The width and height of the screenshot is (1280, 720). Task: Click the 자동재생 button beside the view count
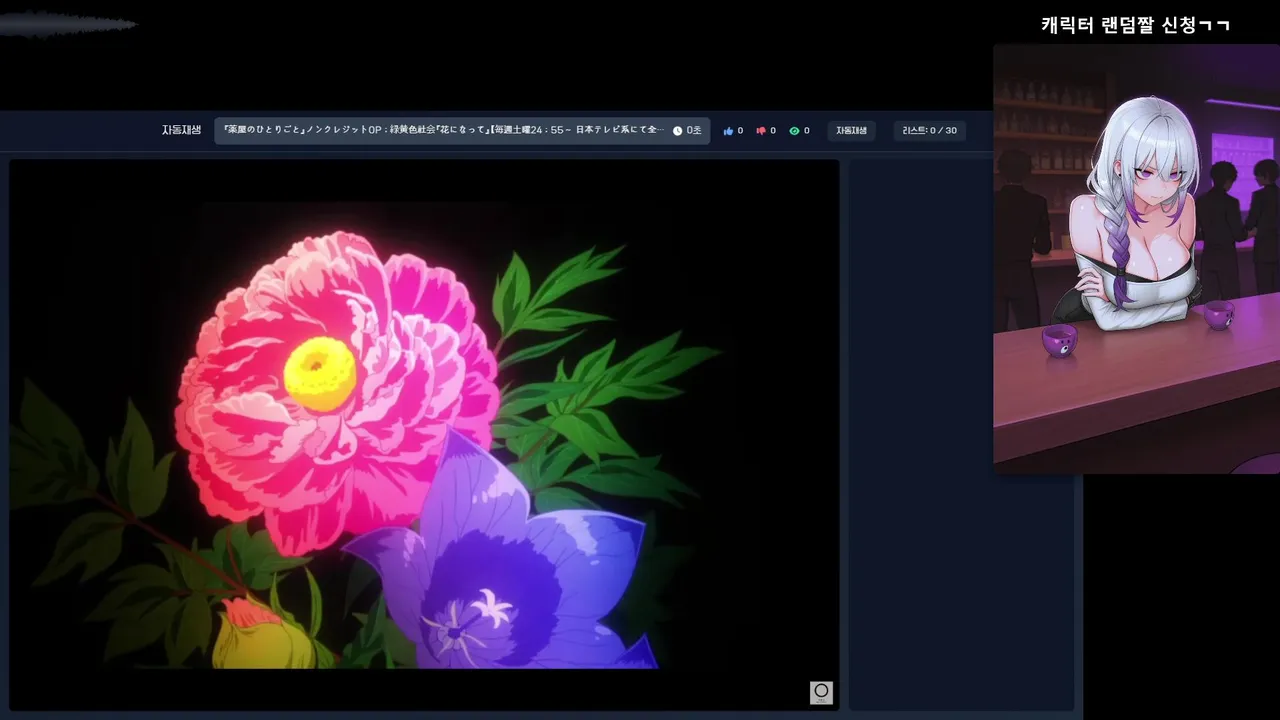851,131
